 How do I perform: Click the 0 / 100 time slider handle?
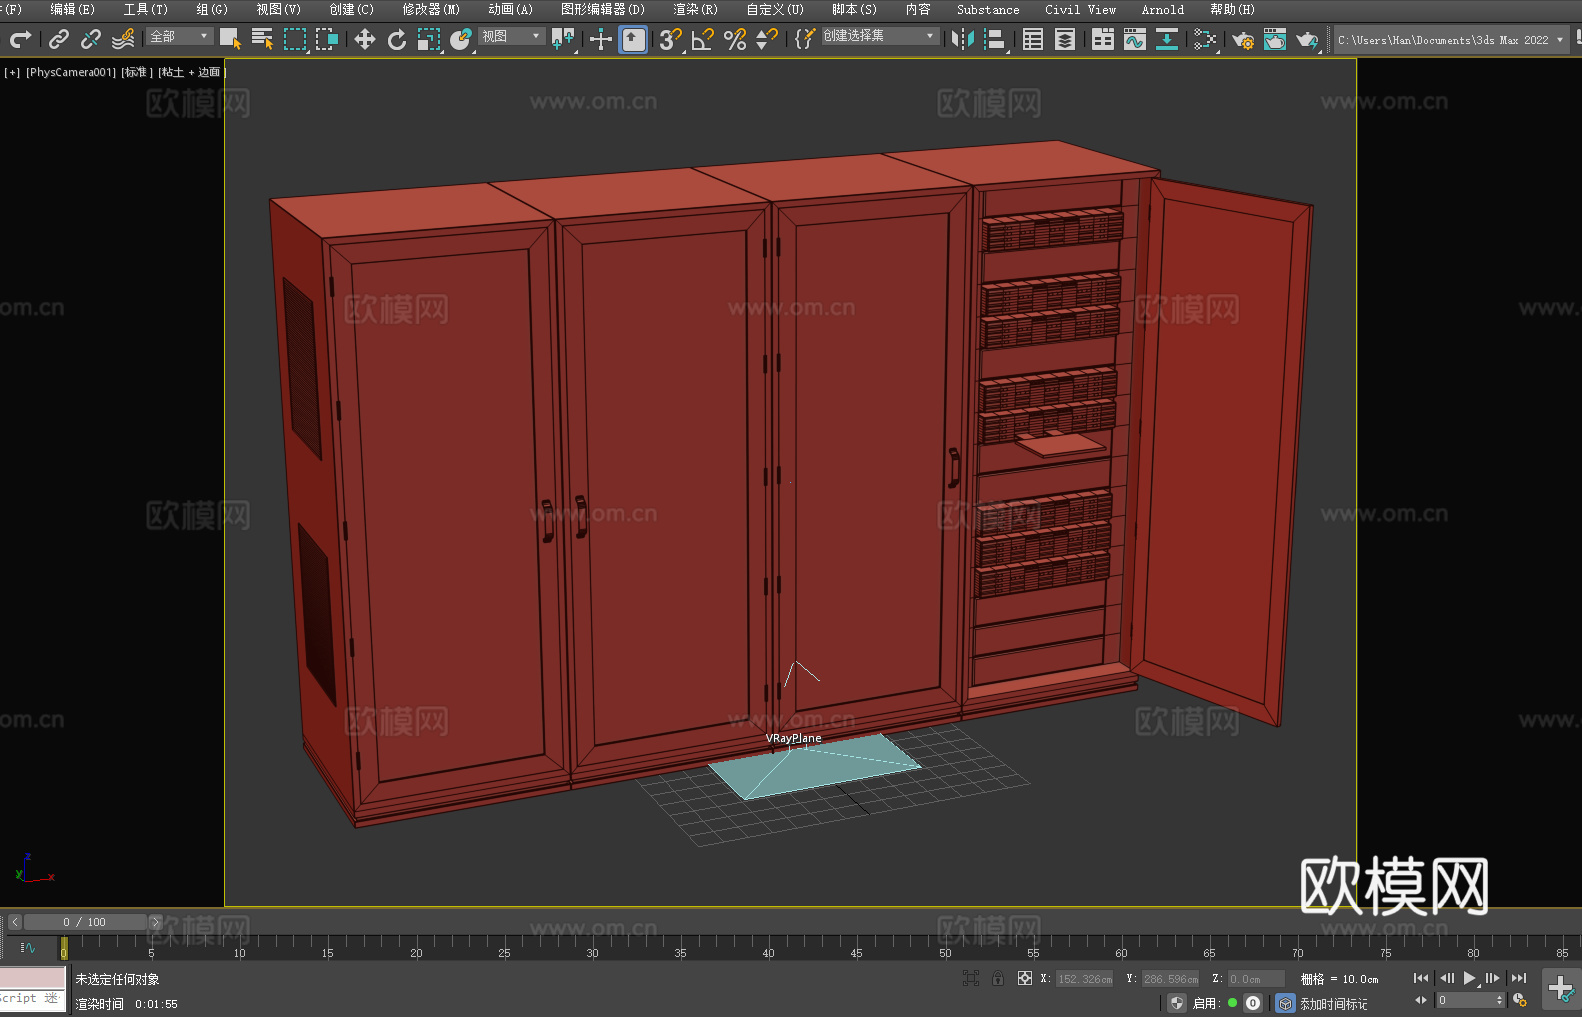(x=85, y=922)
